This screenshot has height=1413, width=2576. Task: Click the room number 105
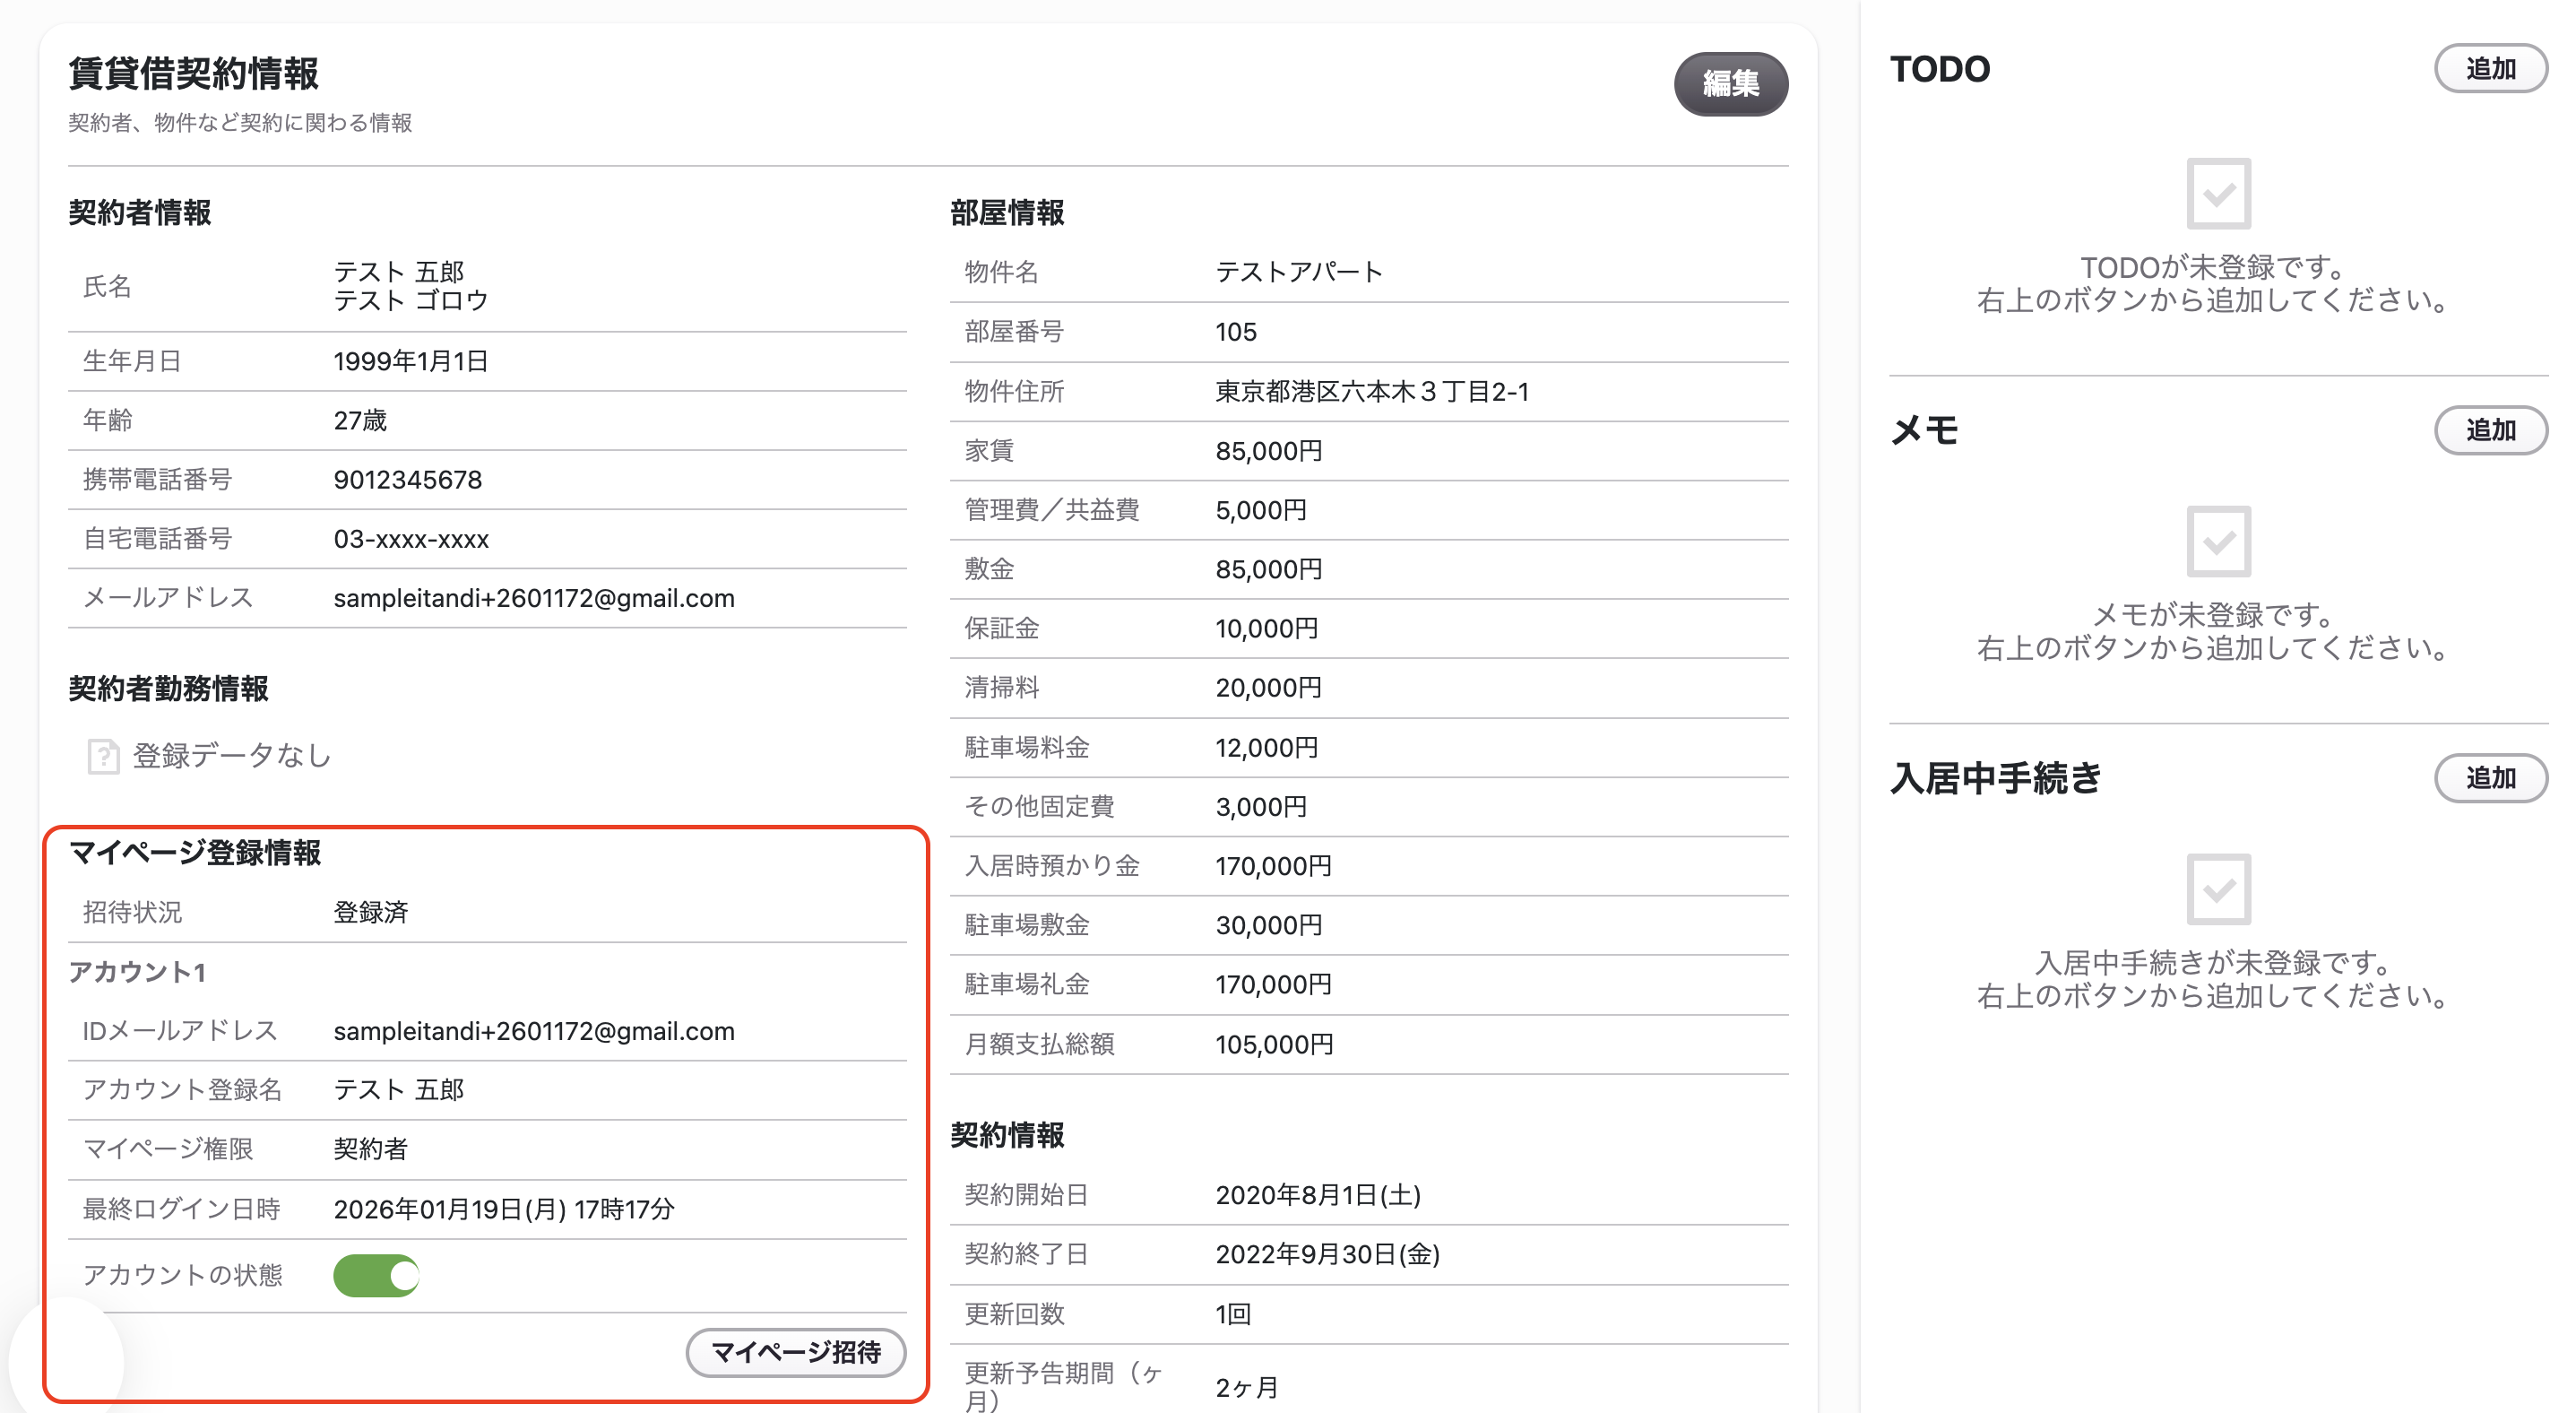click(x=1236, y=332)
